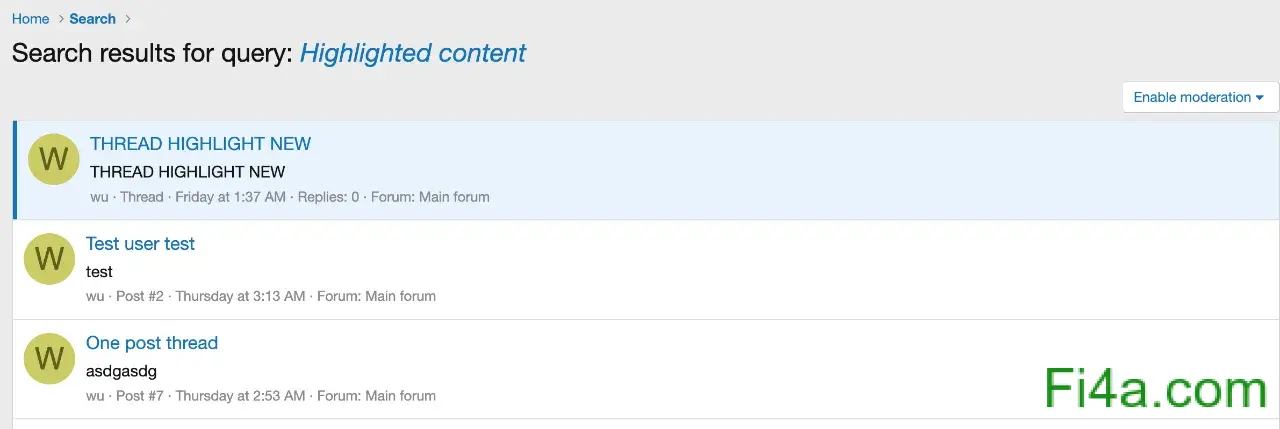The image size is (1280, 429).
Task: Click the wu author of Post #7
Action: [95, 396]
